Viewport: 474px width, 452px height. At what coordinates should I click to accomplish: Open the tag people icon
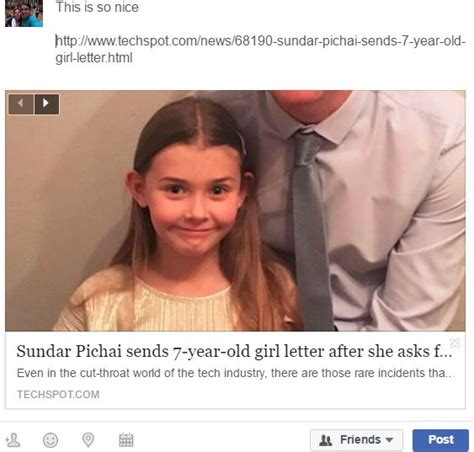pyautogui.click(x=13, y=440)
